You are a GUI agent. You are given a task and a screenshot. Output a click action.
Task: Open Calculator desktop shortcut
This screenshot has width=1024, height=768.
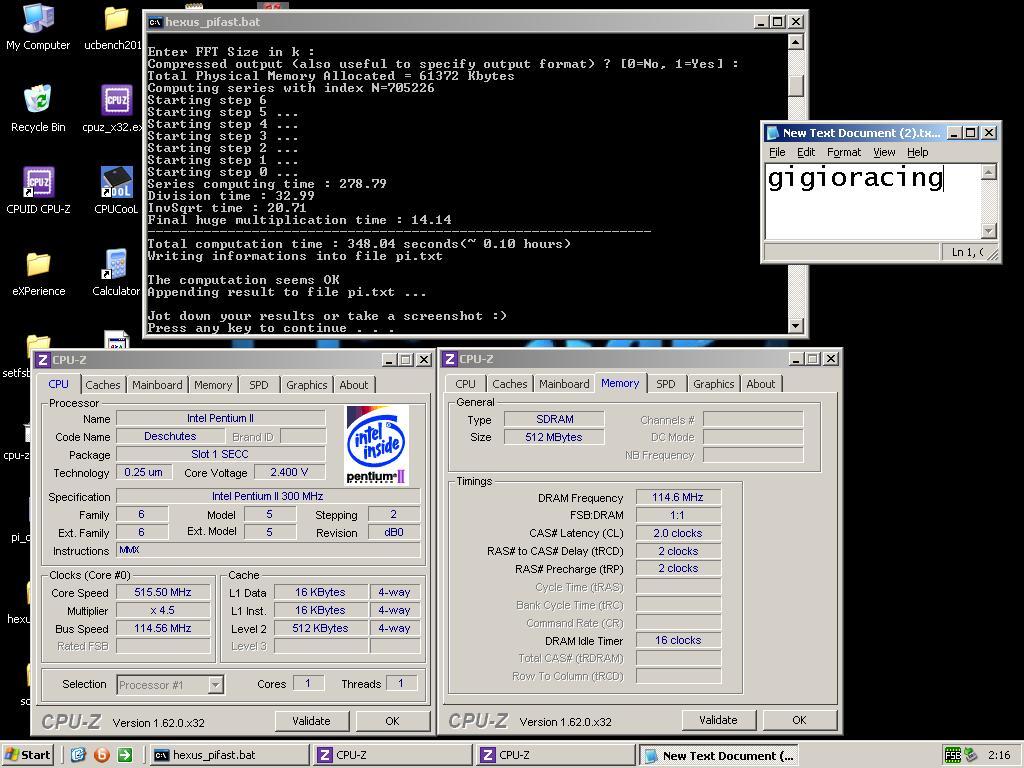coord(116,273)
